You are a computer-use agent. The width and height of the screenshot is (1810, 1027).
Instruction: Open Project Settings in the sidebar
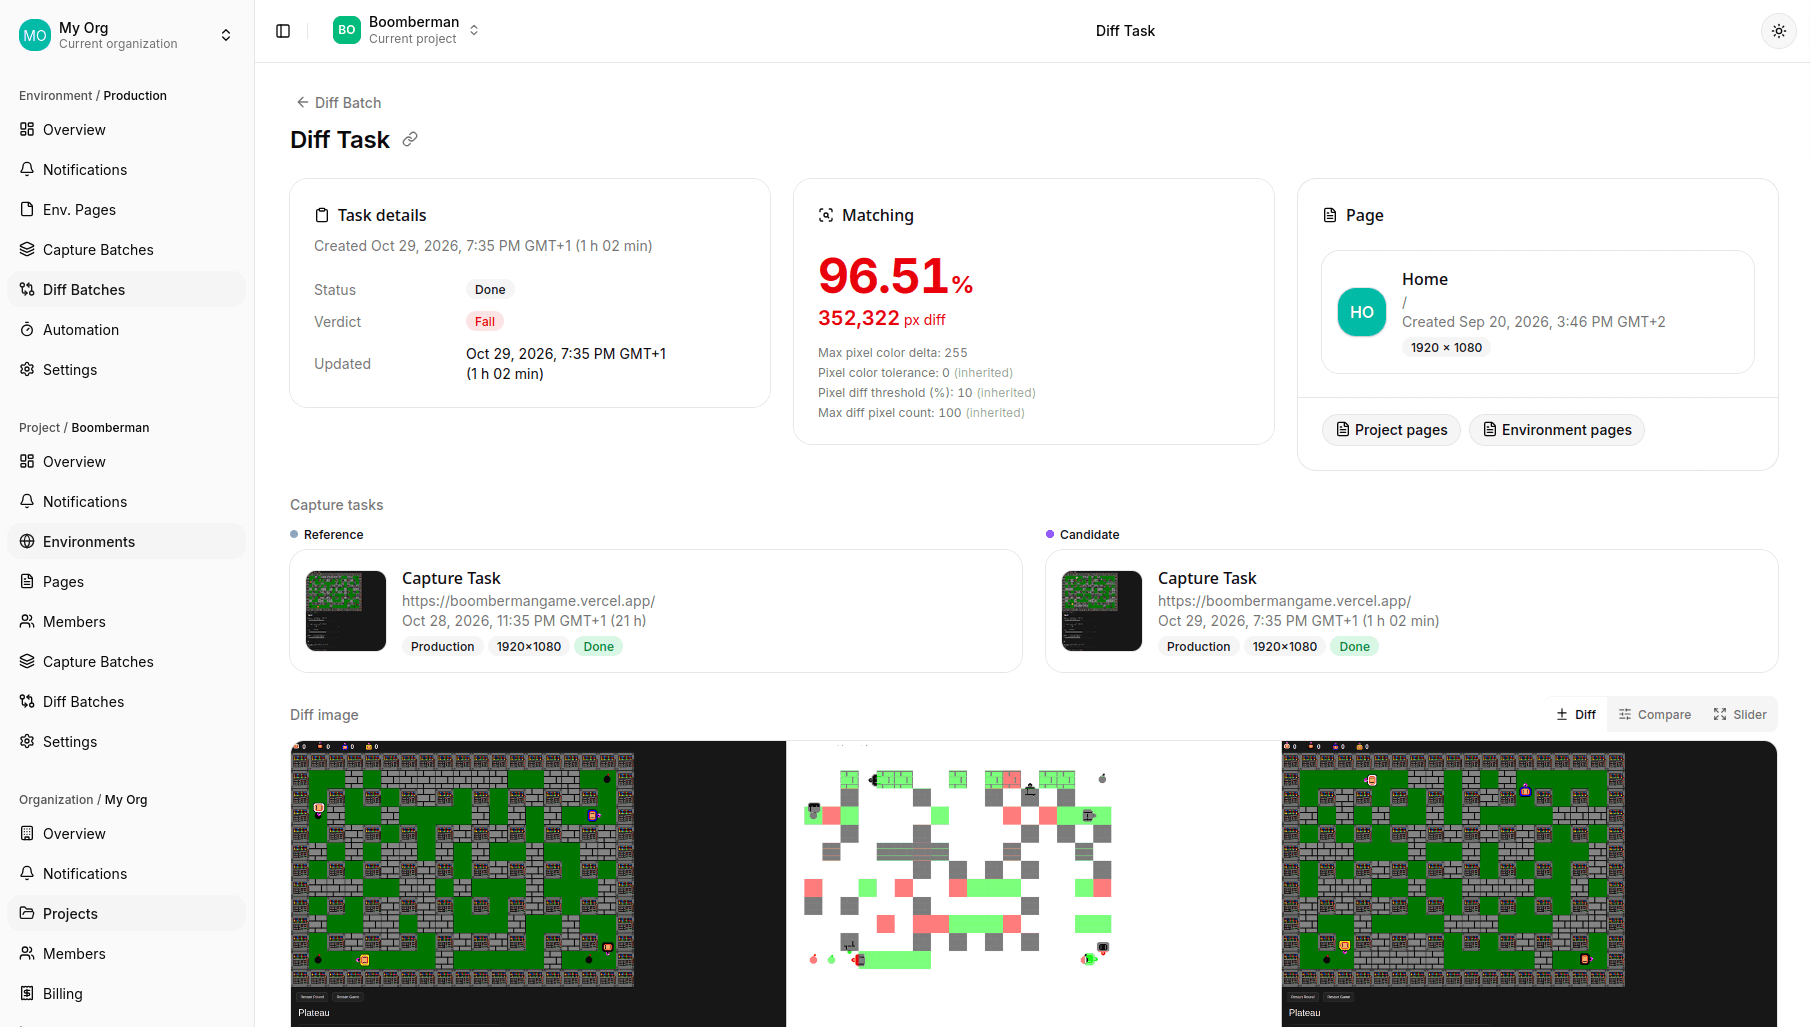[127, 742]
